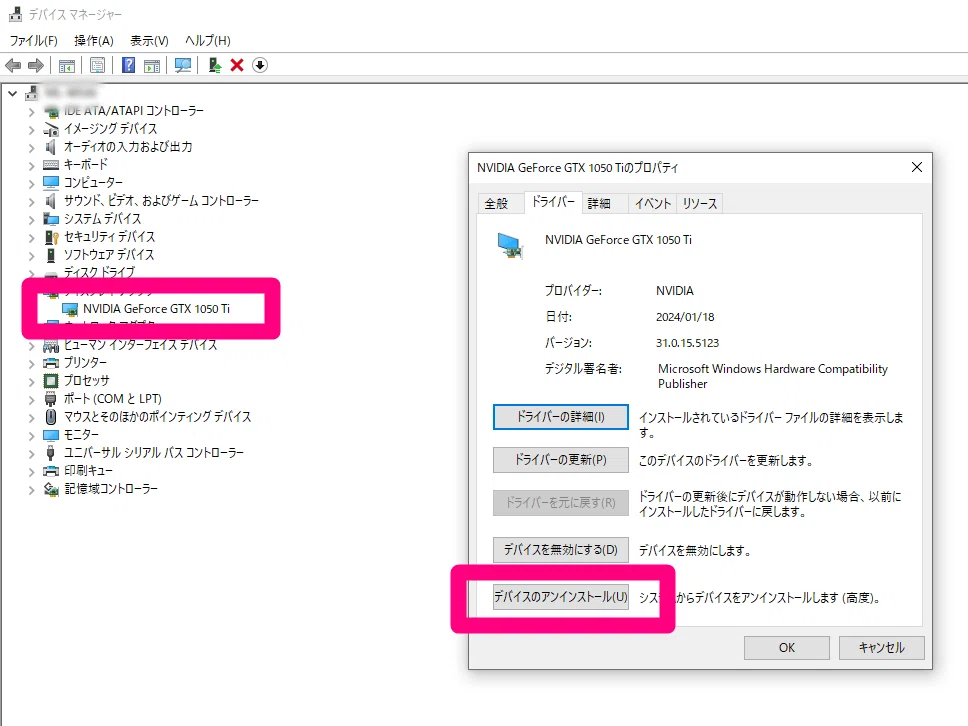Collapse the root computer node
Image resolution: width=968 pixels, height=726 pixels.
tap(12, 93)
